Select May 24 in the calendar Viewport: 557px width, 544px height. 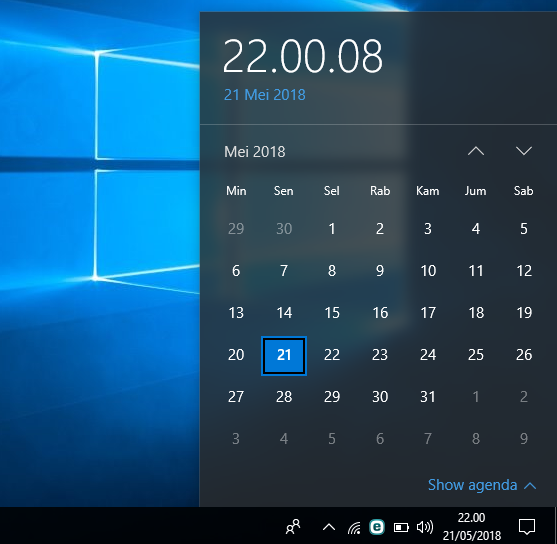point(428,355)
